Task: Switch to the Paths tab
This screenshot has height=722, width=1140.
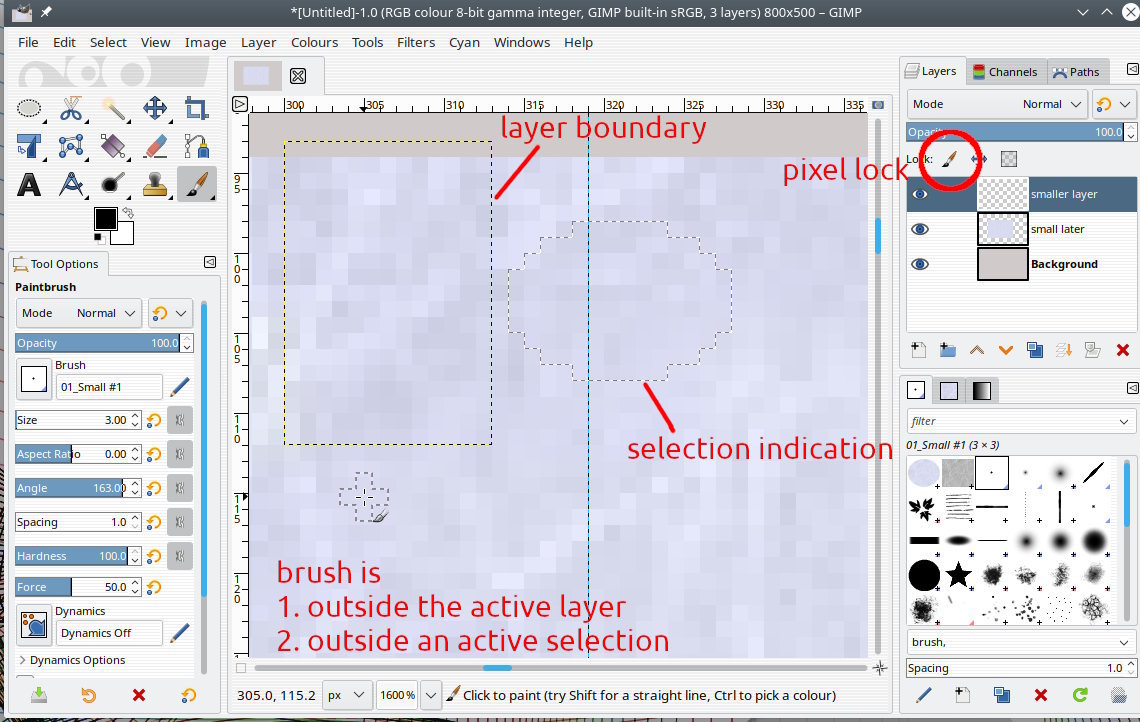Action: coord(1076,72)
